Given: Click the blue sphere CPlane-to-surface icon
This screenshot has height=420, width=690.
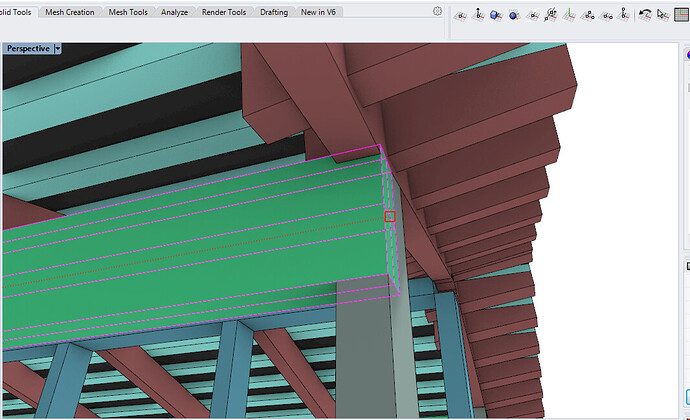Looking at the screenshot, I should 514,15.
